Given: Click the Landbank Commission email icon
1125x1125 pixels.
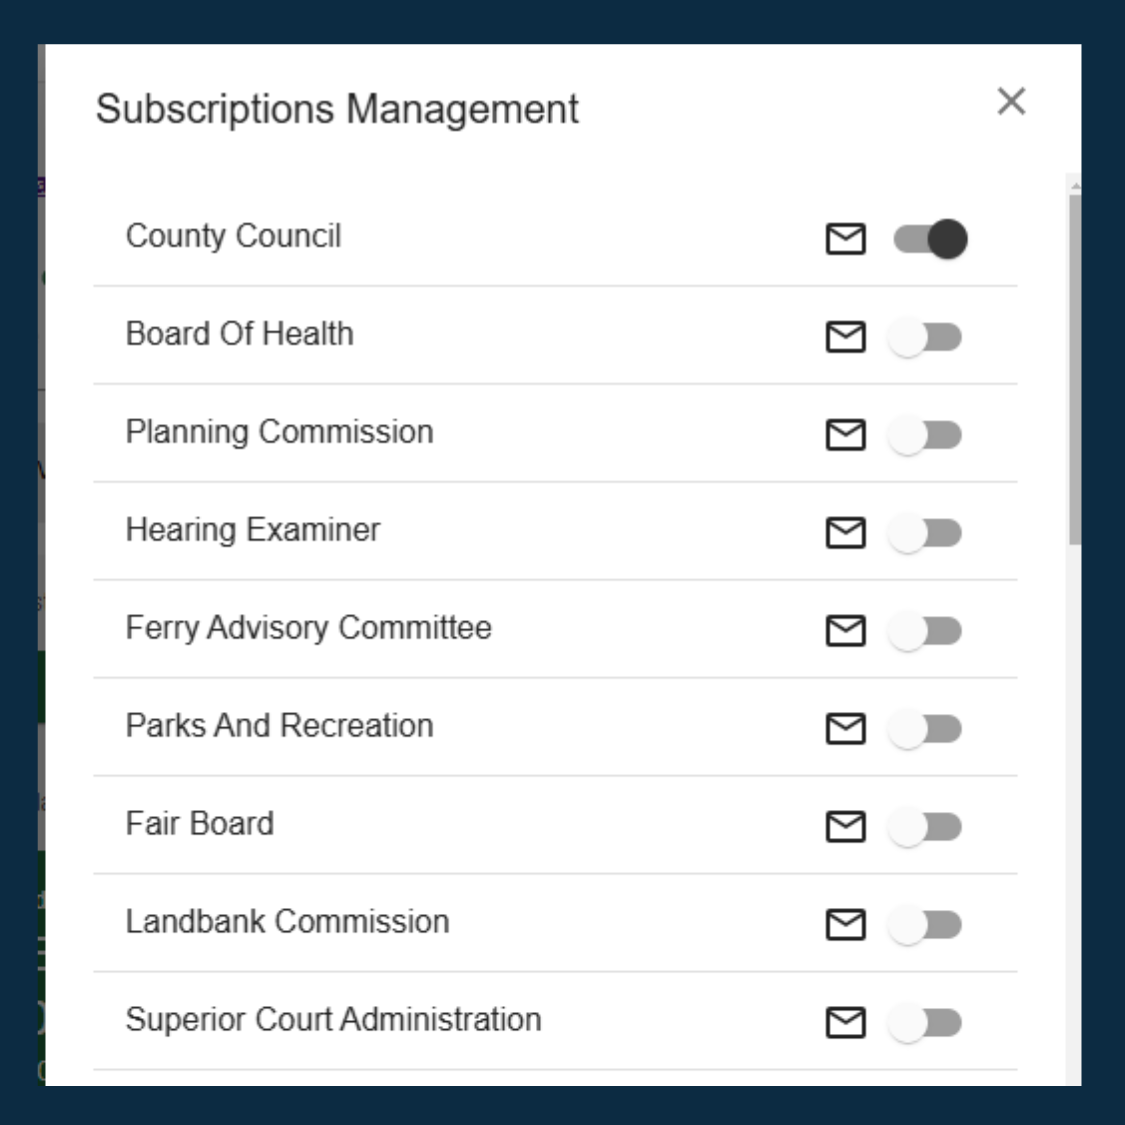Looking at the screenshot, I should coord(845,921).
